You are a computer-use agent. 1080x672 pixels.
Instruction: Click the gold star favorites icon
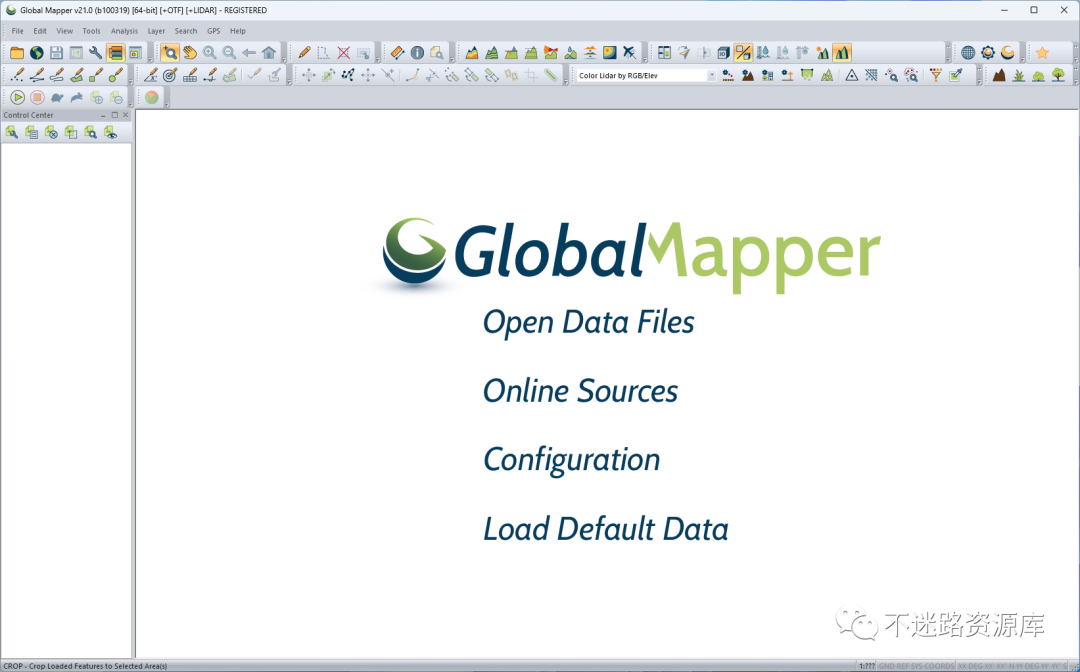[x=1042, y=53]
